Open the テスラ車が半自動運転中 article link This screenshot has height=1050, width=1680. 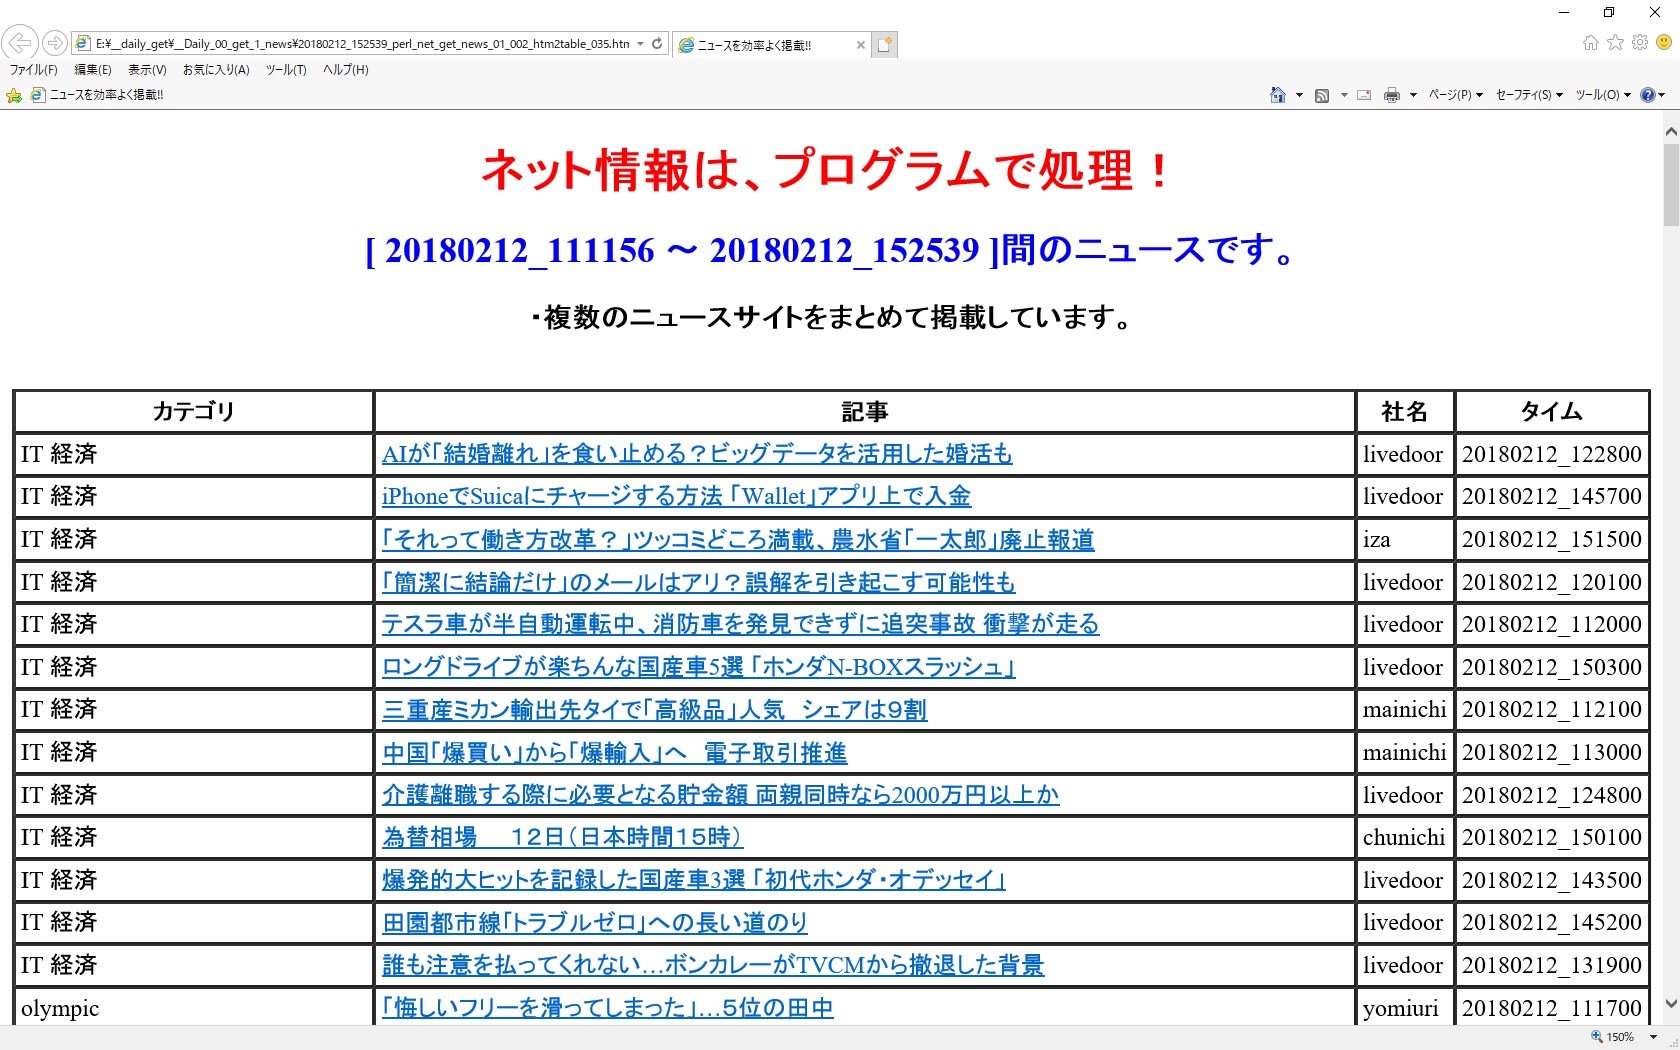pyautogui.click(x=740, y=624)
